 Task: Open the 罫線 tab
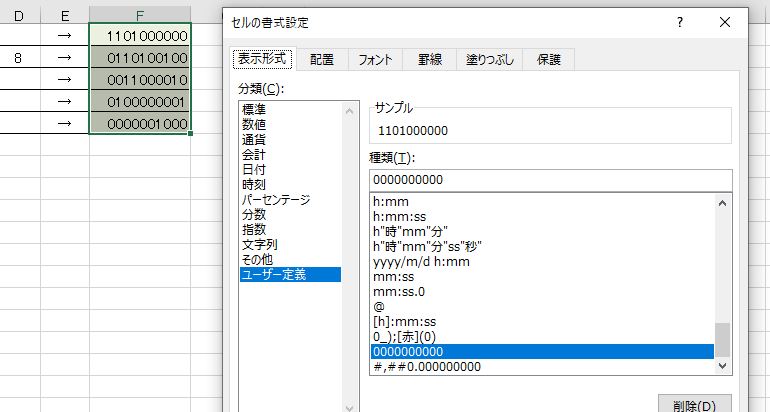tap(430, 59)
